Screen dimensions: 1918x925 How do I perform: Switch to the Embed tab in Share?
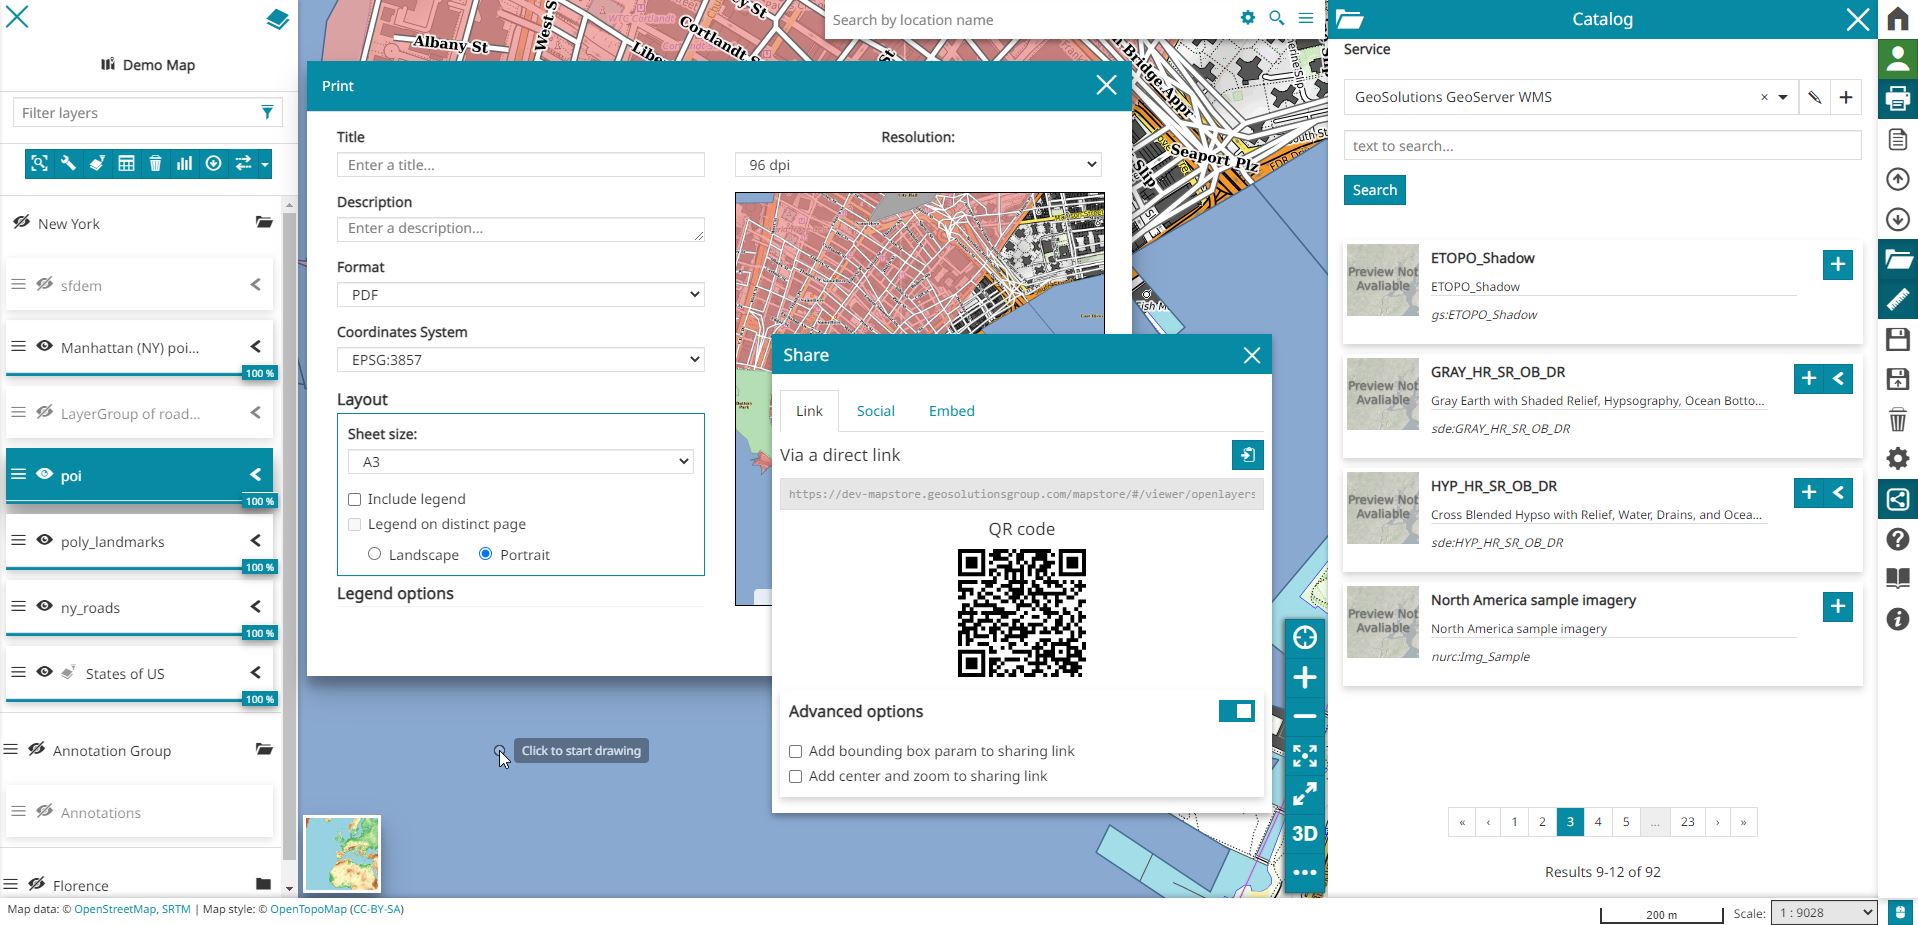pos(951,411)
